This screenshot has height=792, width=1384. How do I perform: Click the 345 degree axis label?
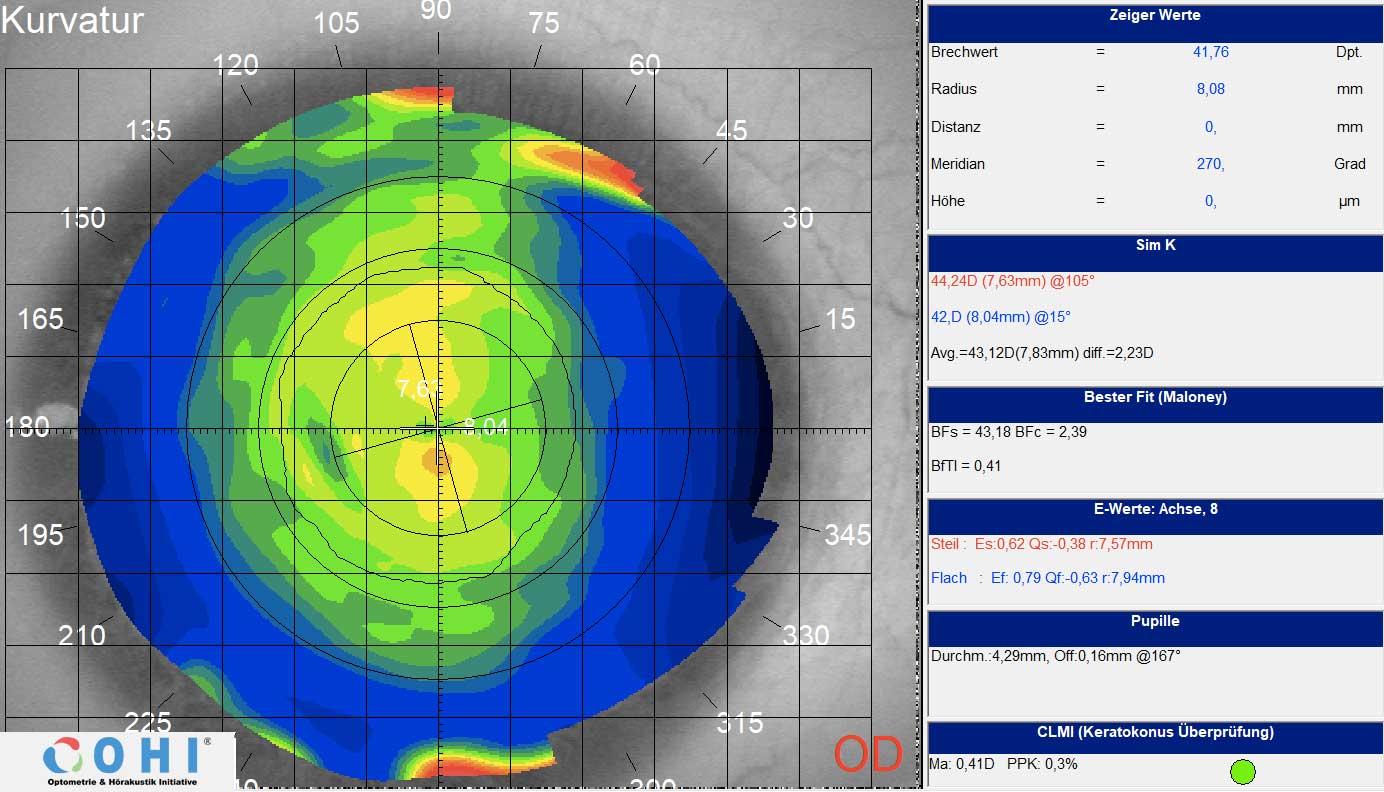coord(847,535)
